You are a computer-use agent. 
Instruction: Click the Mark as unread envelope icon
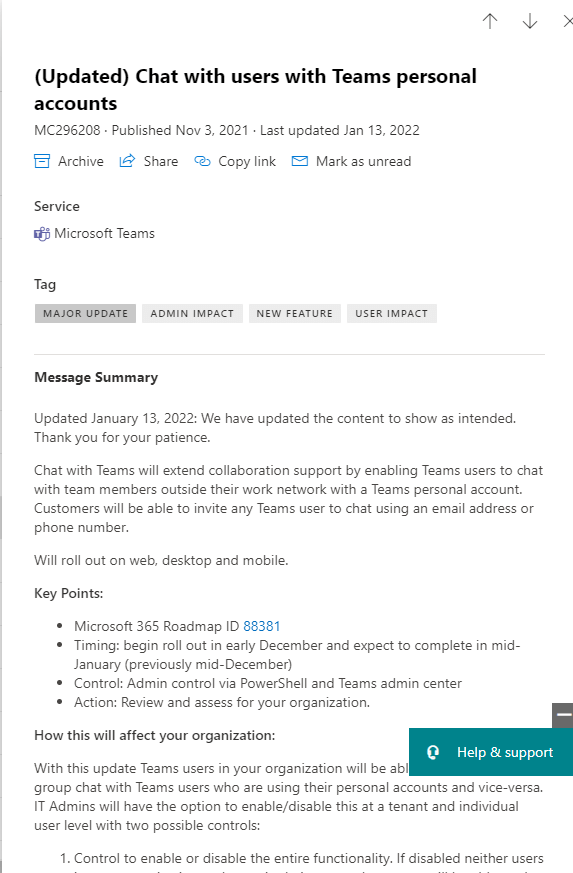[300, 161]
